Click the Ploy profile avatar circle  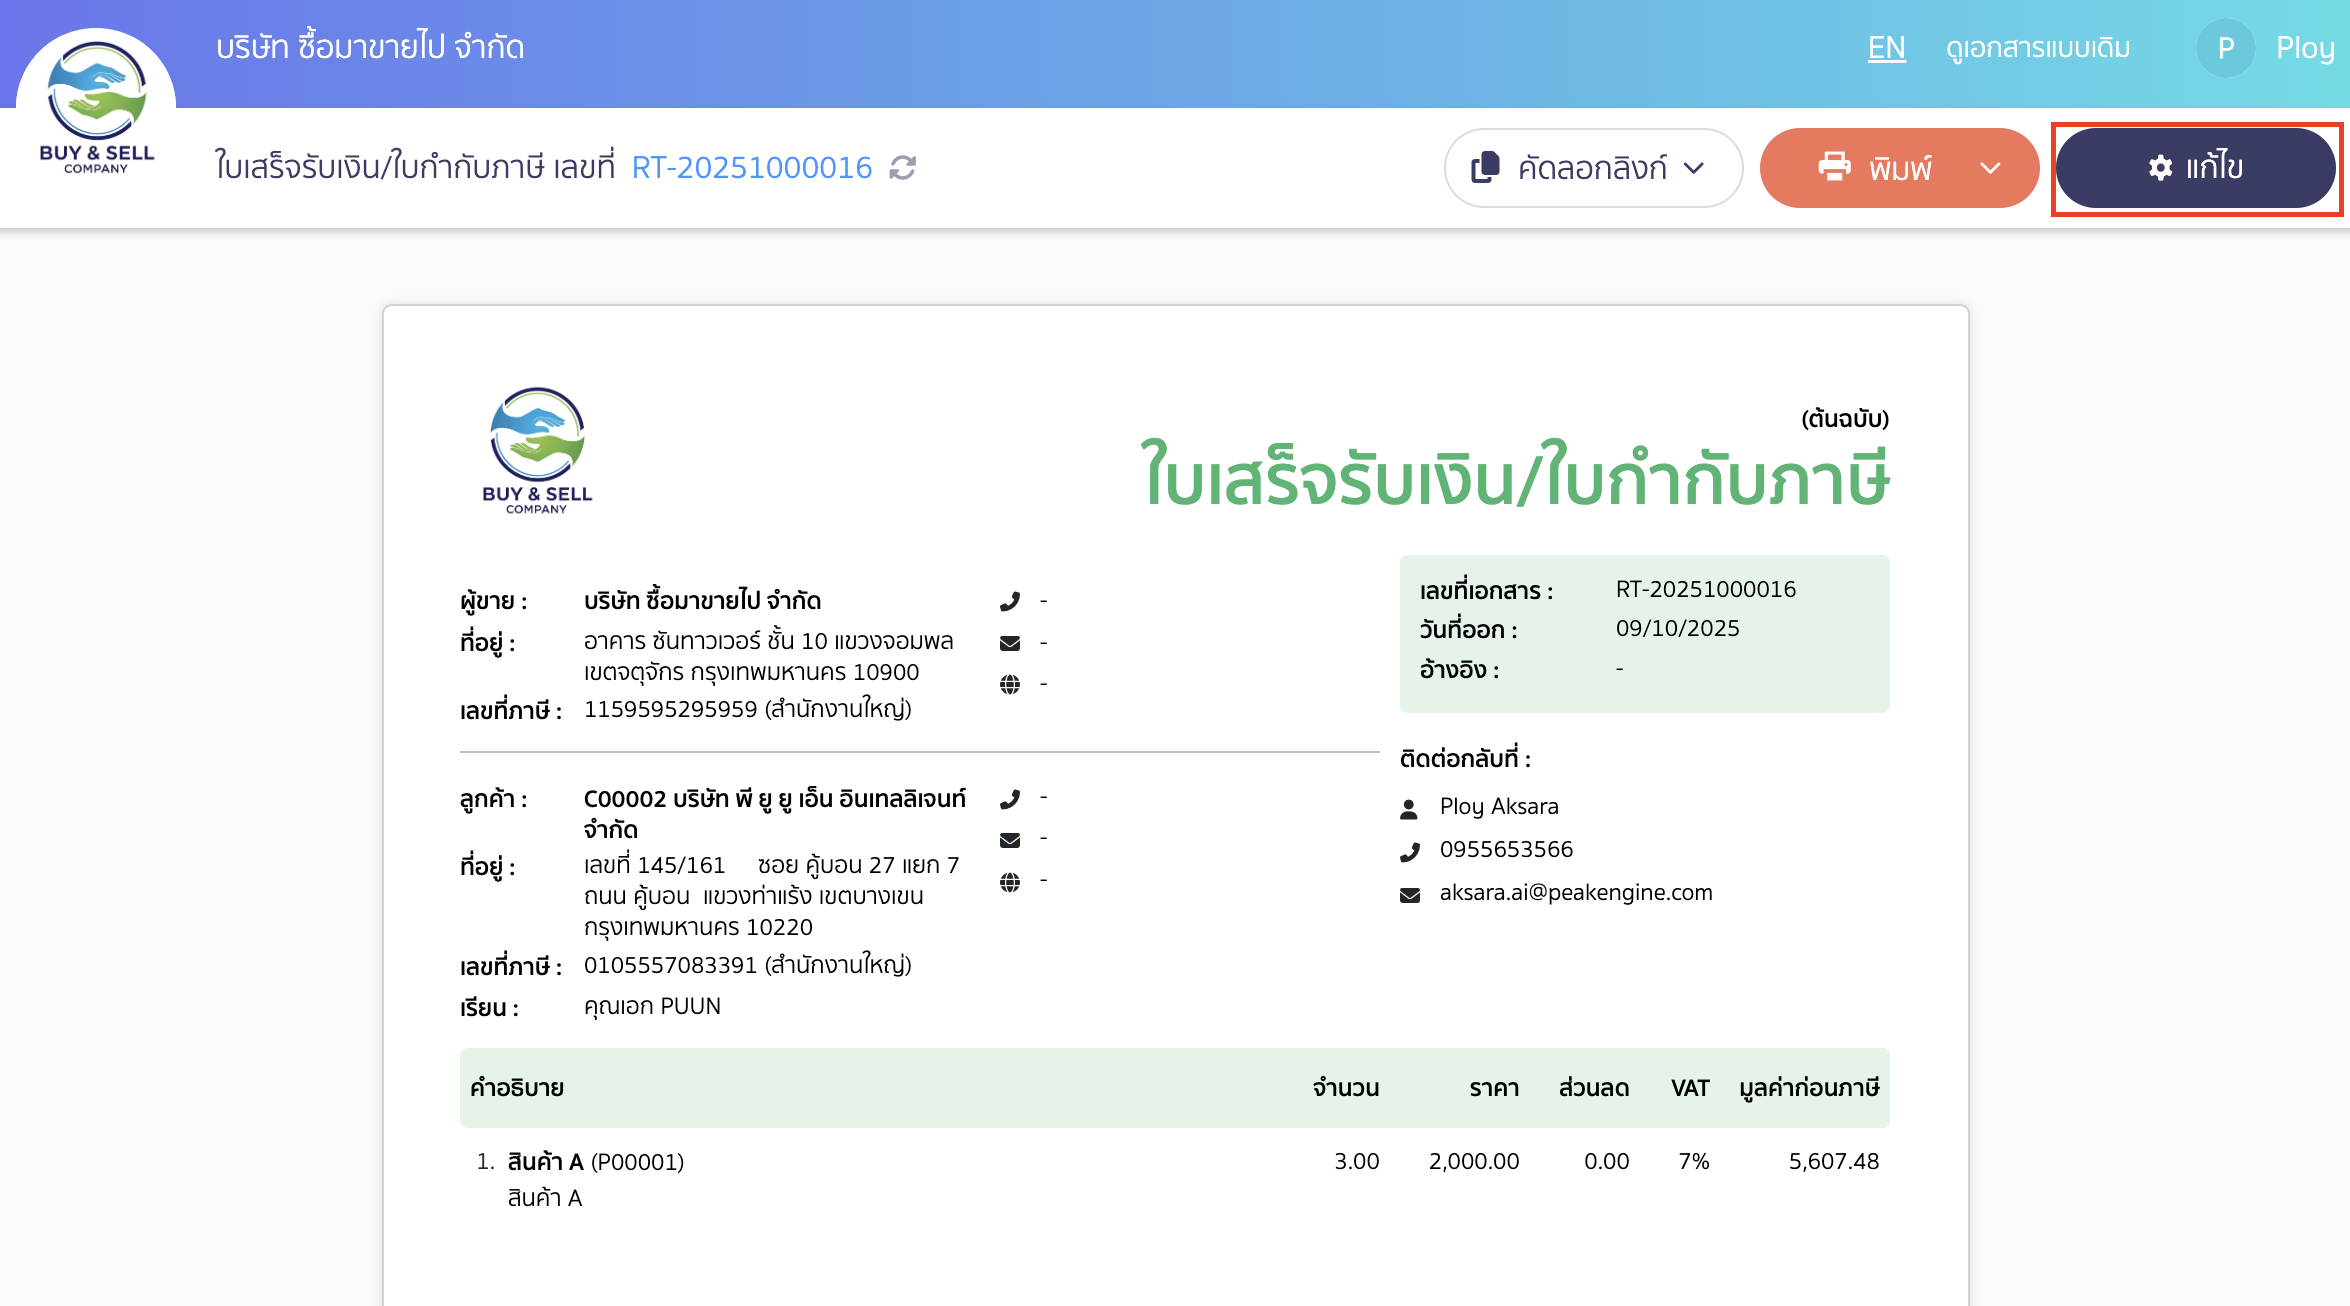(x=2225, y=47)
